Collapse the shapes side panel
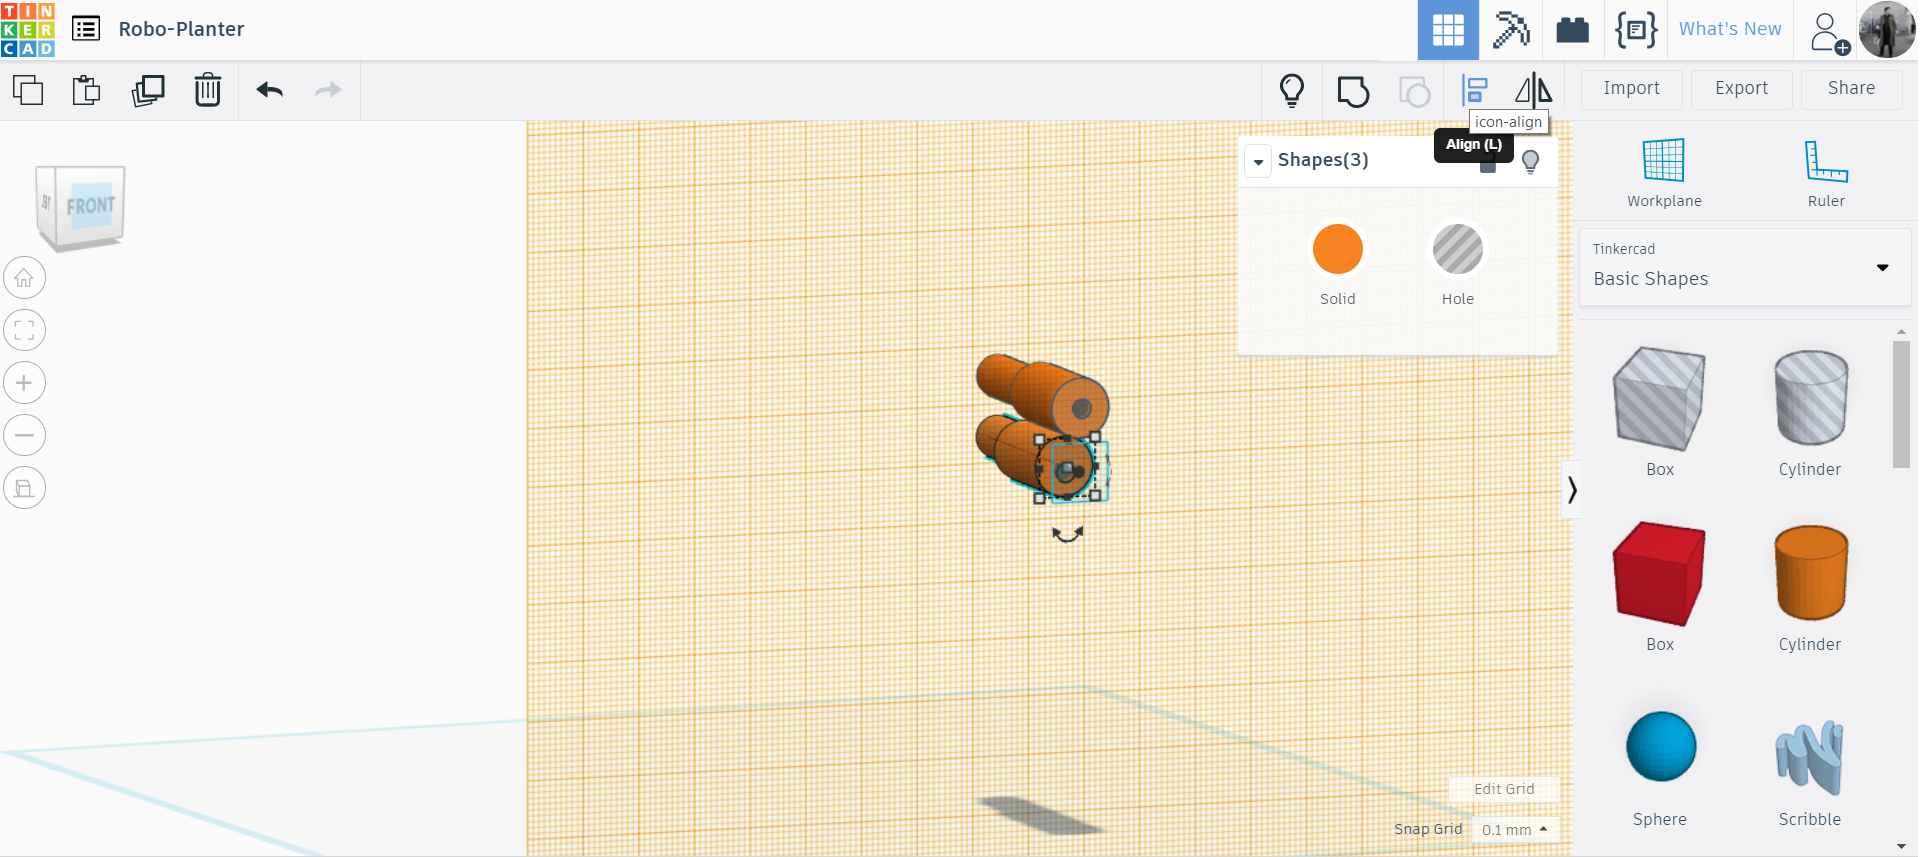The width and height of the screenshot is (1920, 857). pyautogui.click(x=1572, y=490)
